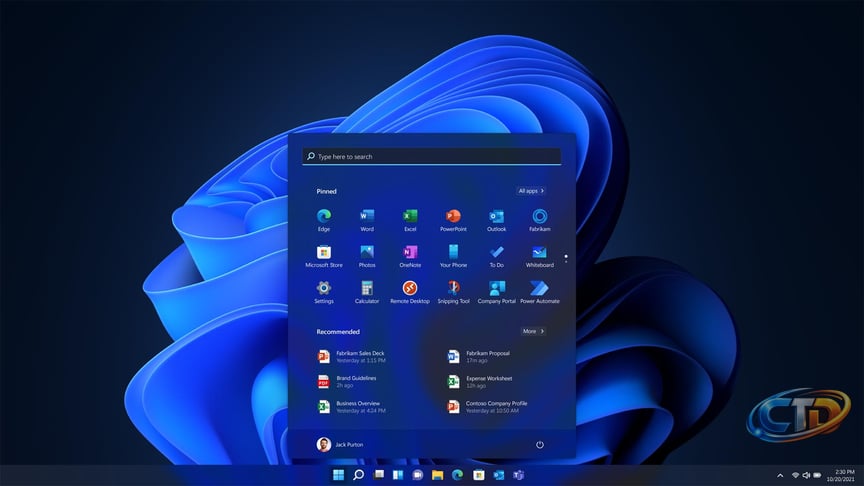Open Microsoft Store from pinned apps

[x=324, y=256]
